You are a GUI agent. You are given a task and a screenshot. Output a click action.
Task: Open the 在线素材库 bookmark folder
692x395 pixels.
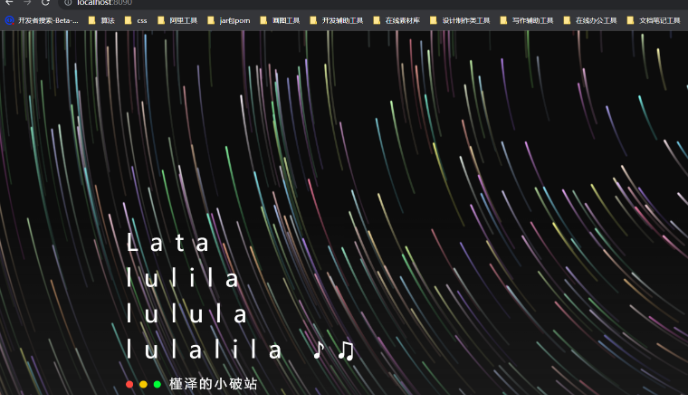point(397,20)
